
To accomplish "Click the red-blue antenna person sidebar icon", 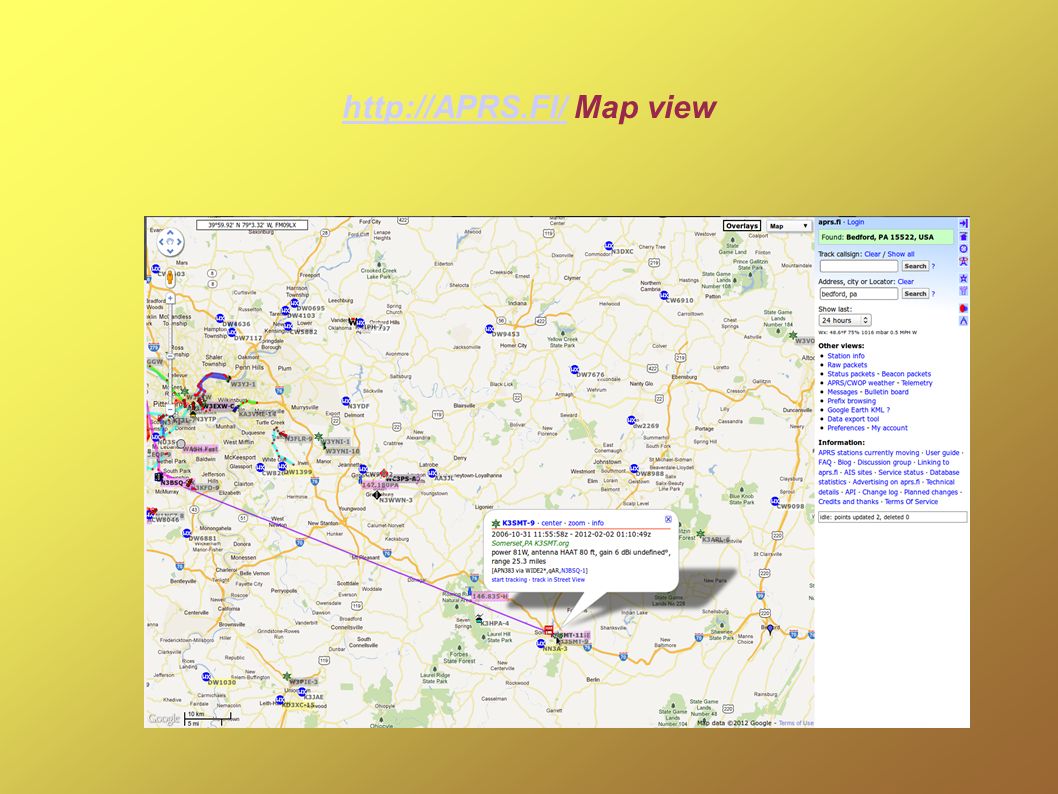I will 964,262.
